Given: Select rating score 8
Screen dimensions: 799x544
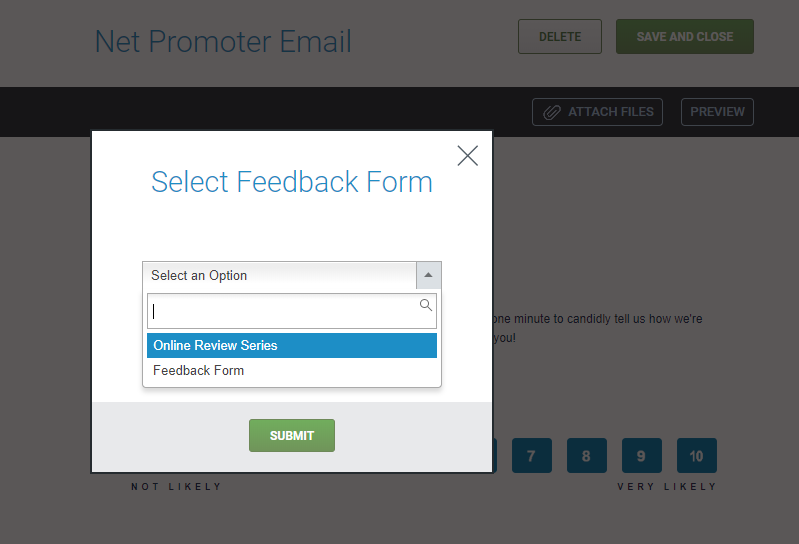Looking at the screenshot, I should point(586,456).
